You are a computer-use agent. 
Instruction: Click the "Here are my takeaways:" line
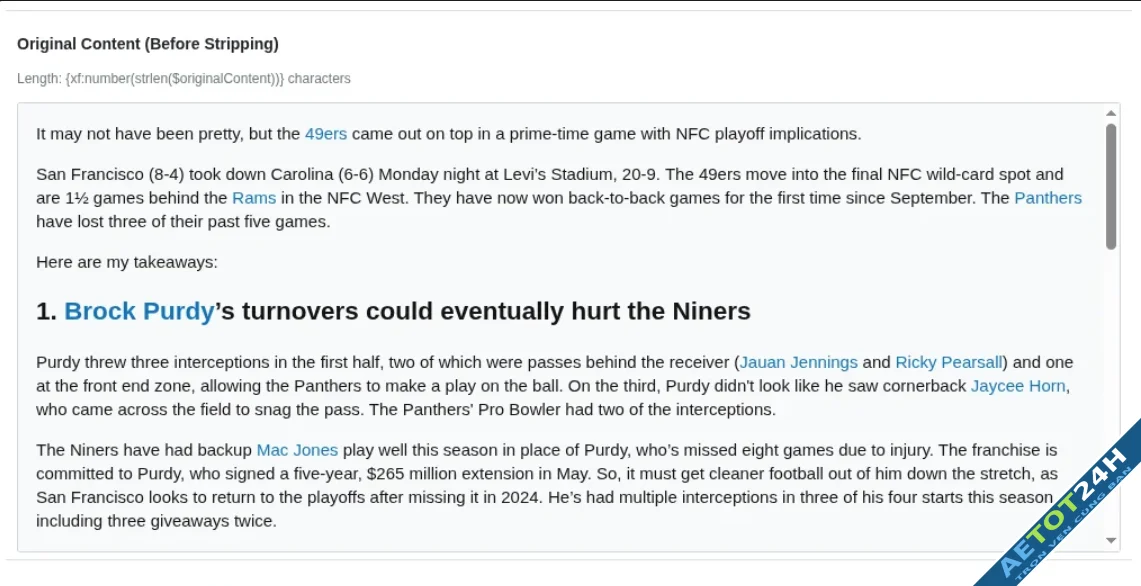(x=127, y=262)
